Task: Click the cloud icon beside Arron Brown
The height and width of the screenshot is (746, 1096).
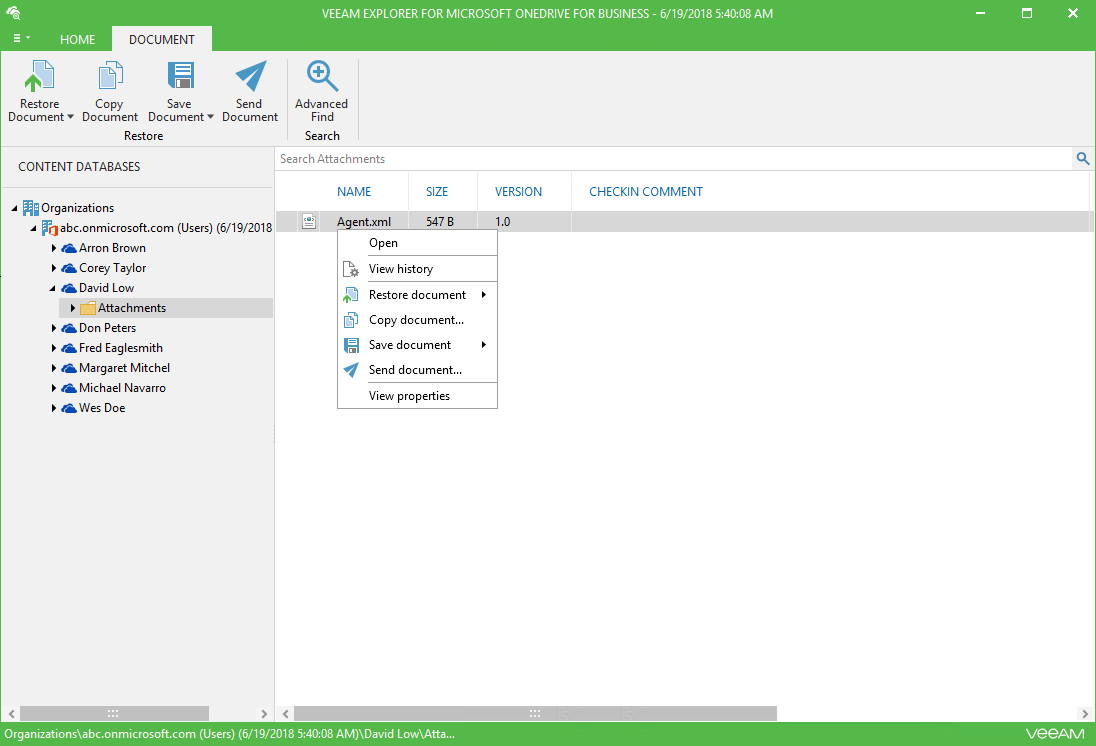Action: tap(68, 248)
